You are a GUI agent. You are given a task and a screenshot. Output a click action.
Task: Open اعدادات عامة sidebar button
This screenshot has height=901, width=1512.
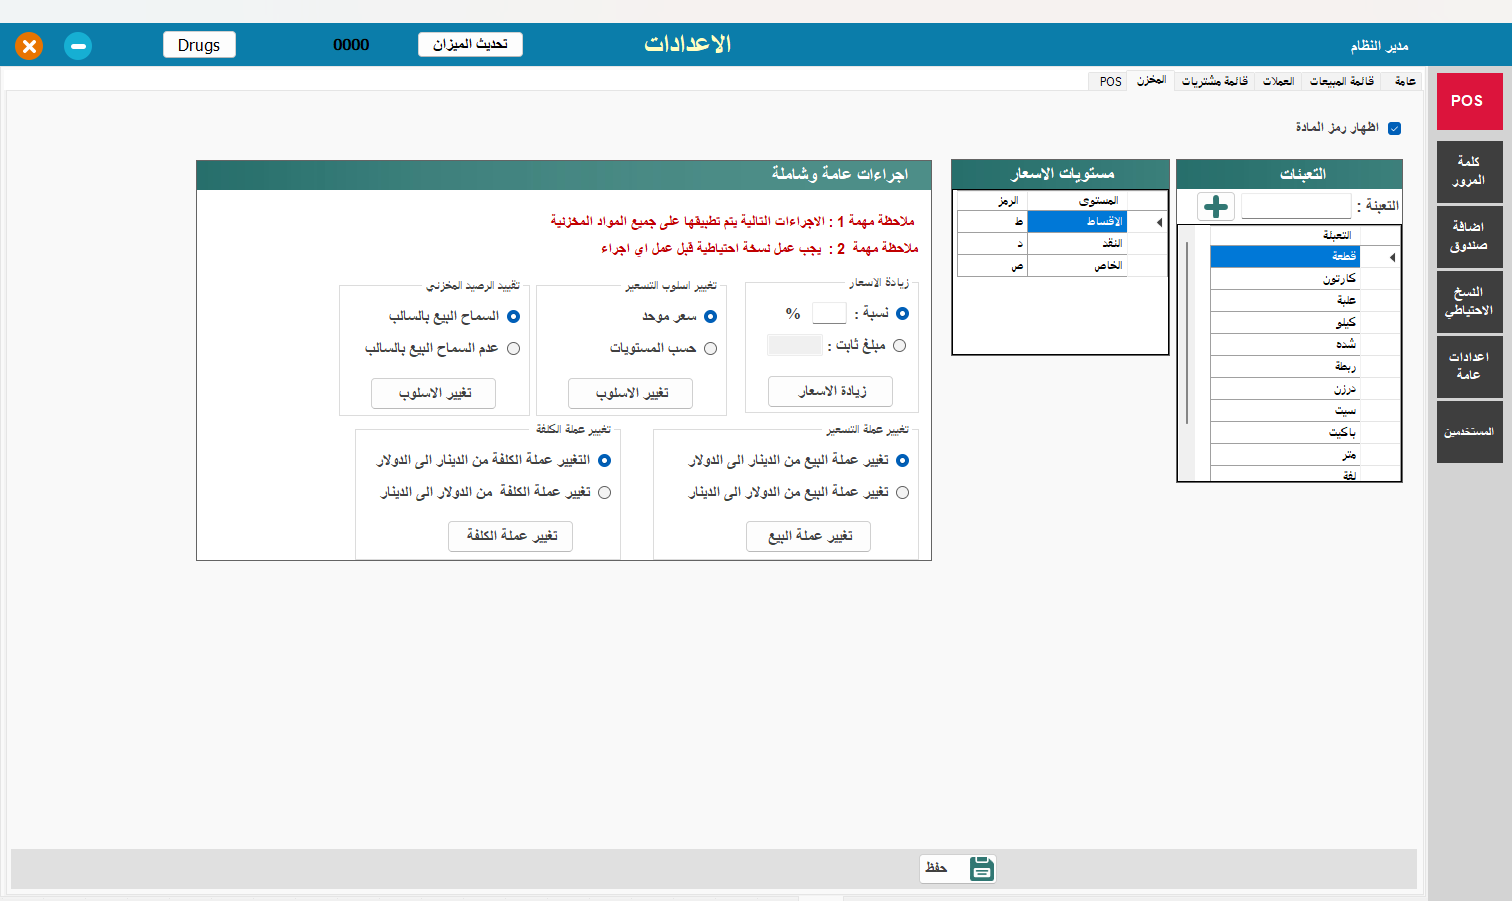click(x=1470, y=366)
